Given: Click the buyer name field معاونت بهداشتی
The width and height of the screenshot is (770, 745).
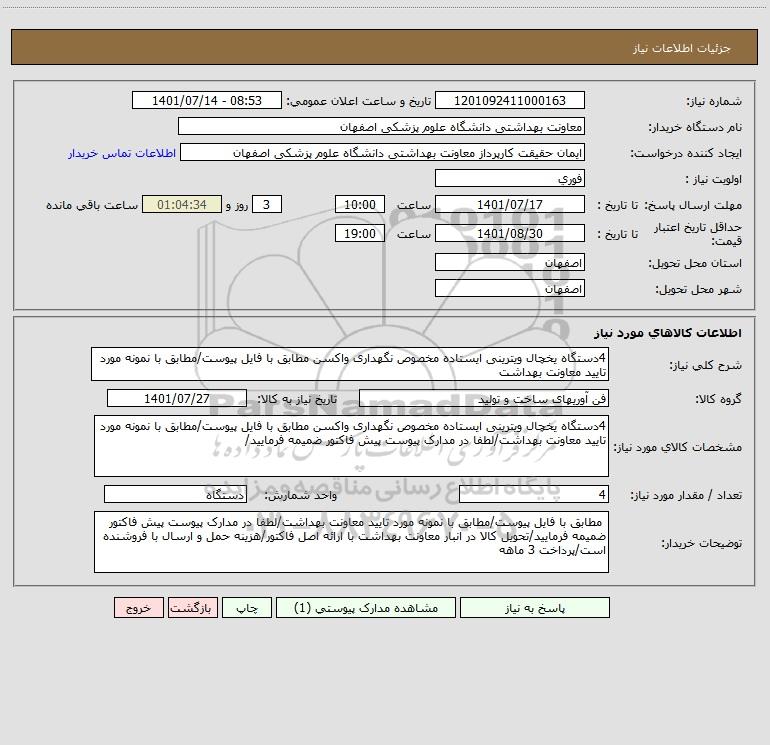Looking at the screenshot, I should pos(381,126).
